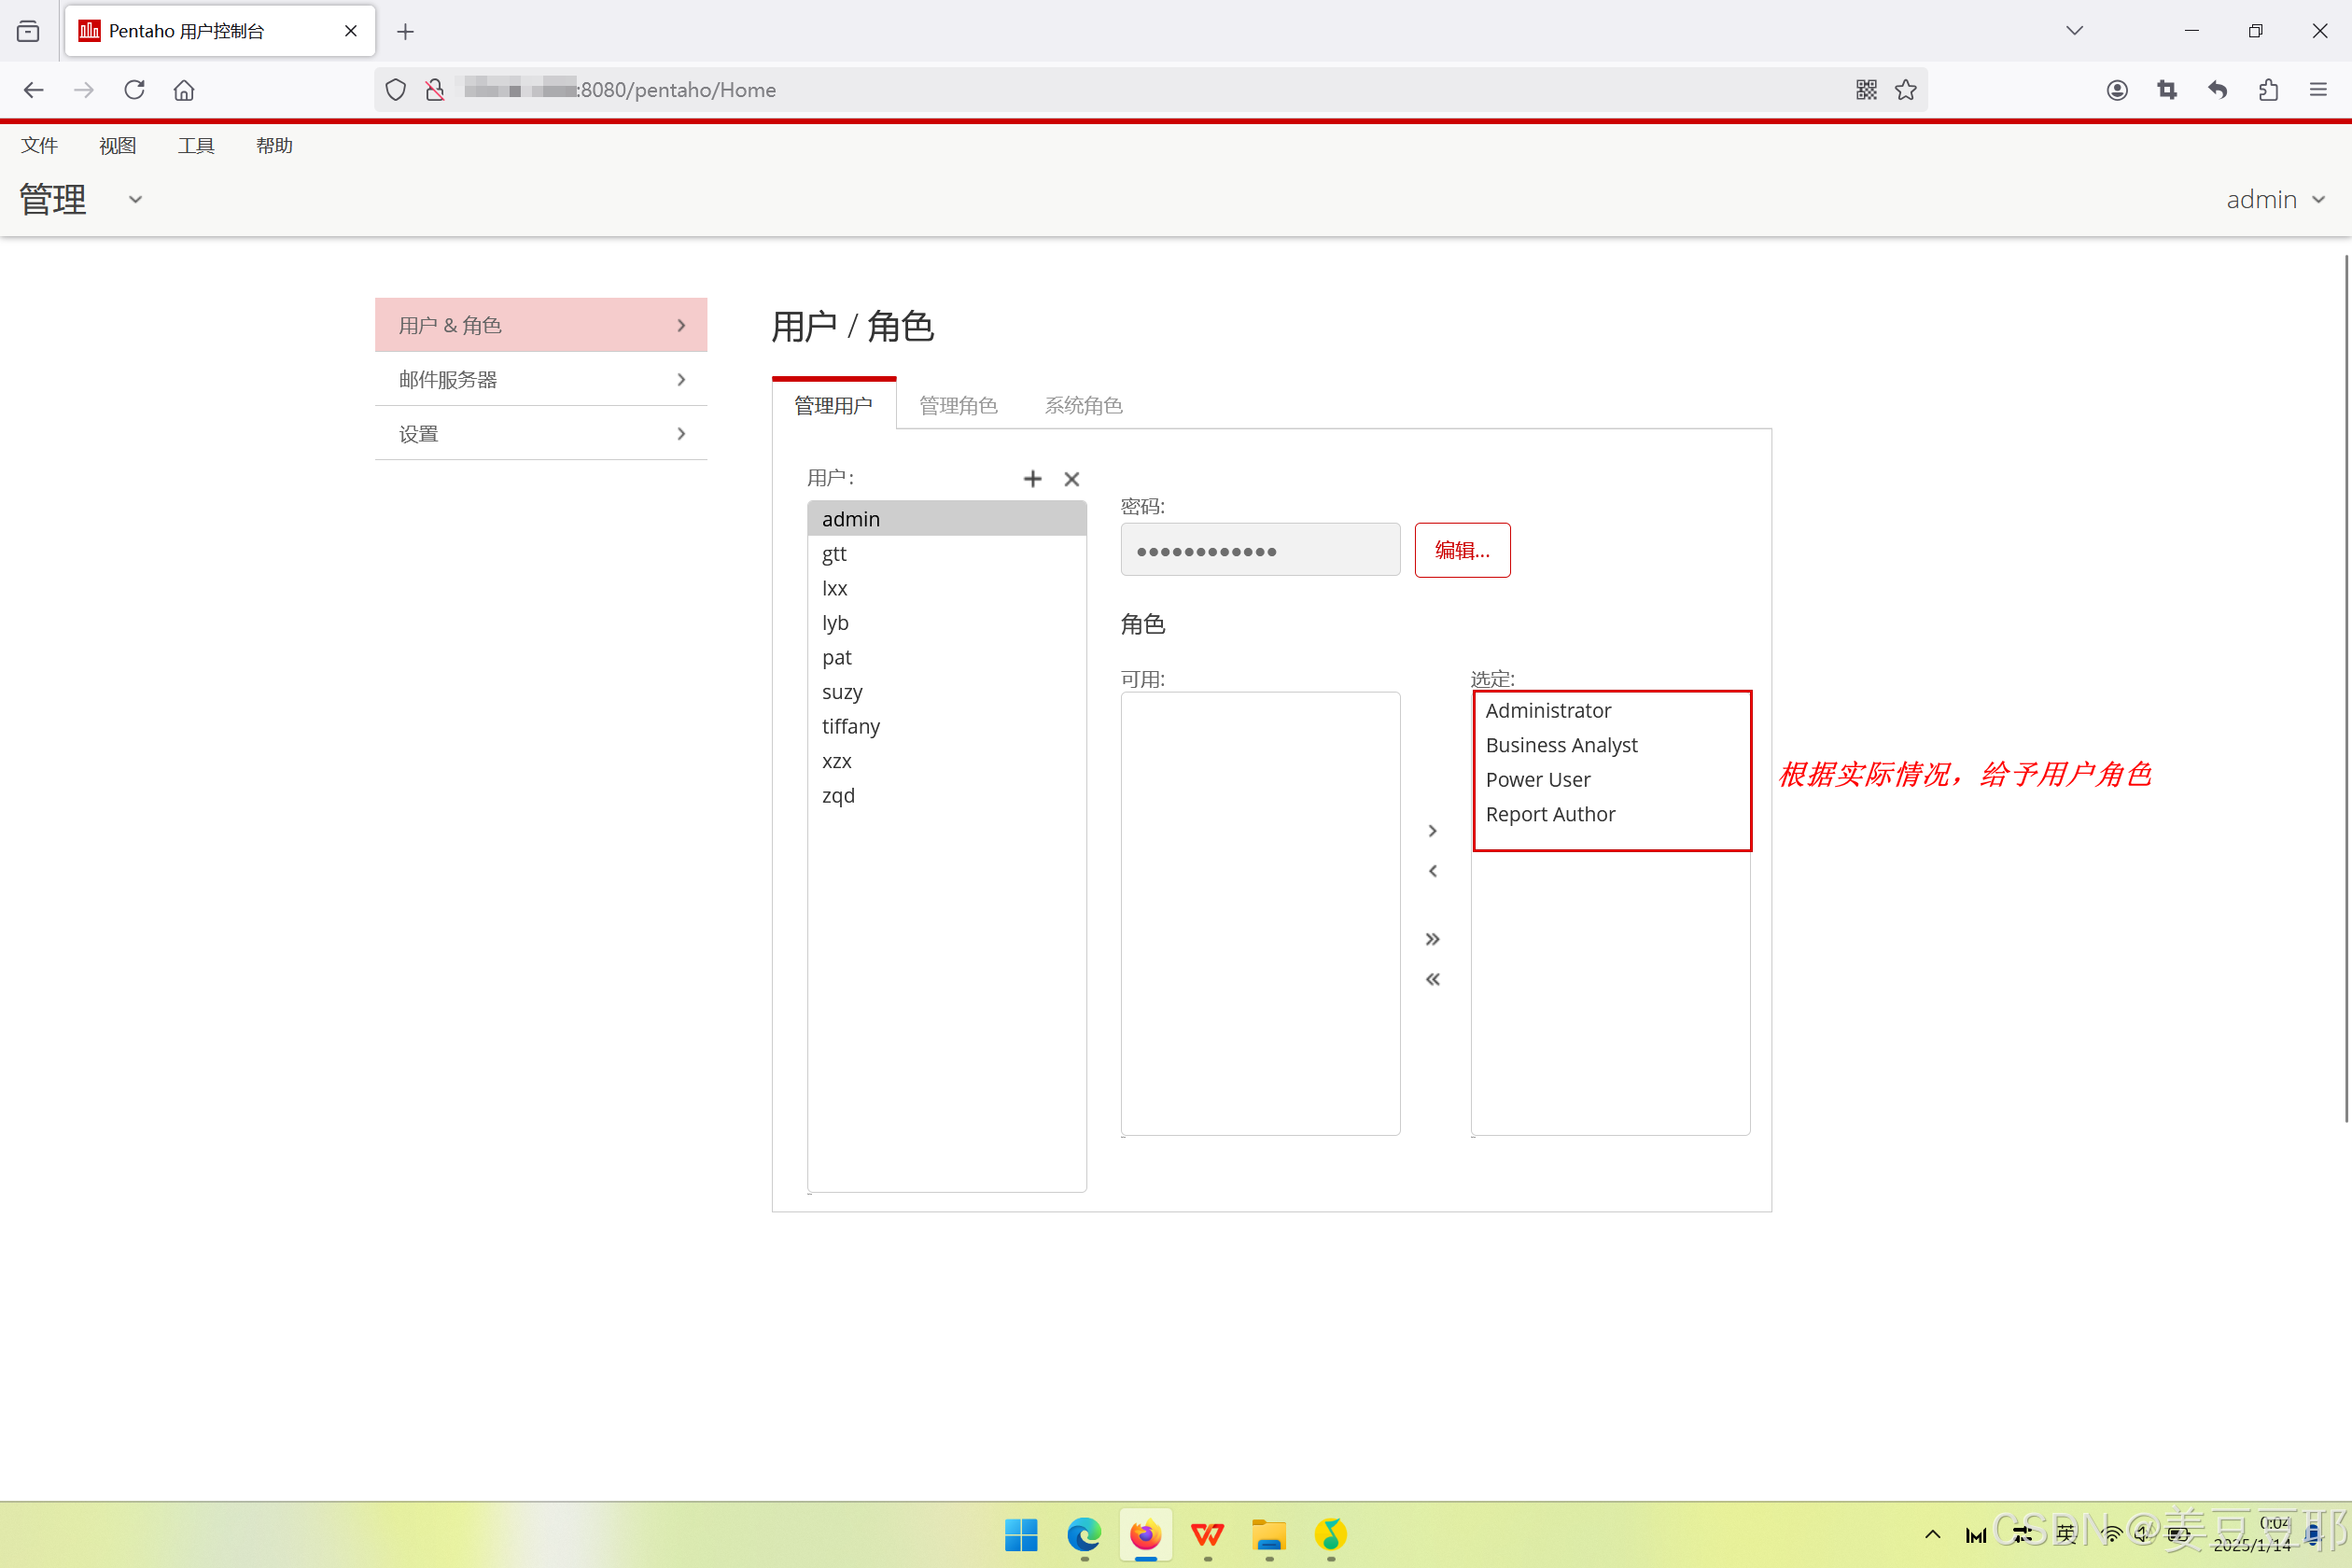This screenshot has width=2352, height=1568.
Task: Select the Power User role
Action: point(1537,779)
